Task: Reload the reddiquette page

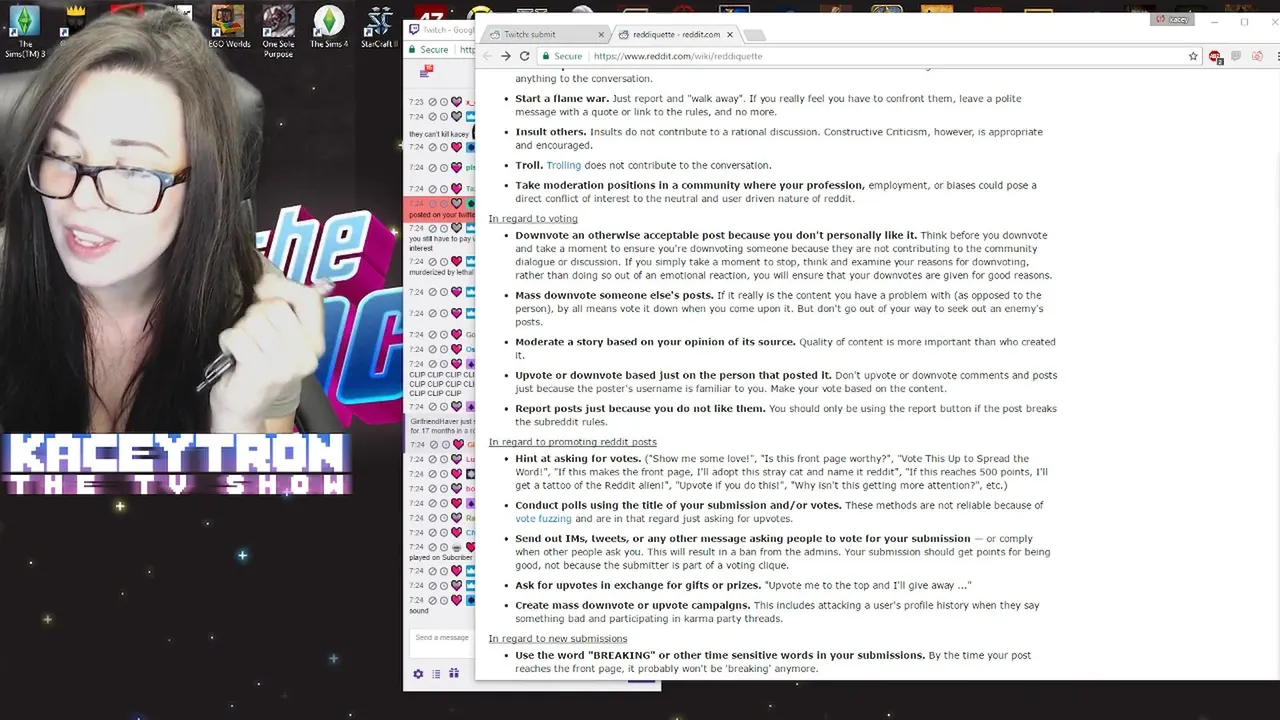Action: click(524, 56)
